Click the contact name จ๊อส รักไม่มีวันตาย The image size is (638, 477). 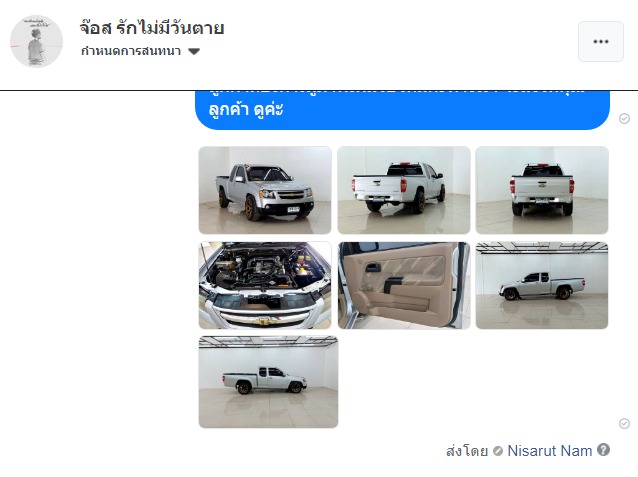click(152, 28)
